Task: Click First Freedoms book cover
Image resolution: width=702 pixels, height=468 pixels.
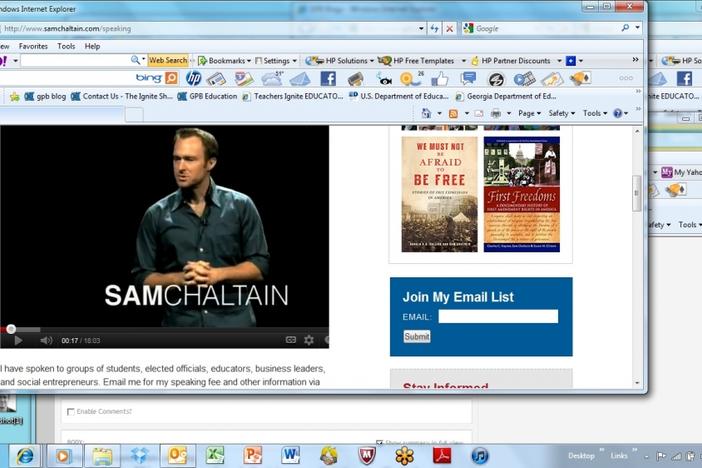Action: [x=522, y=194]
